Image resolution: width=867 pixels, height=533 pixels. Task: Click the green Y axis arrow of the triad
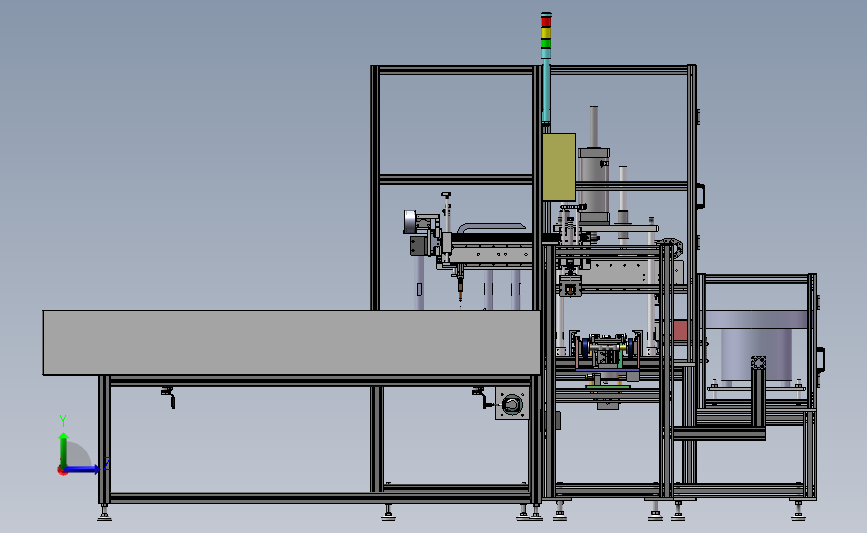[64, 449]
